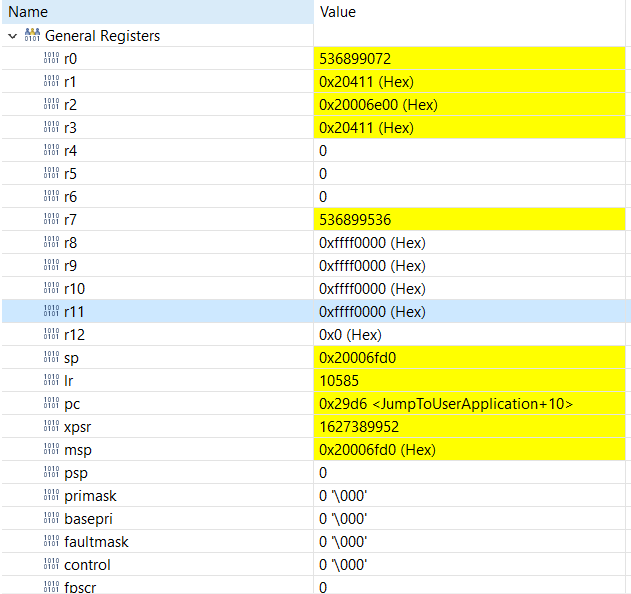
Task: Click the xpsr value 1627389952
Action: click(357, 427)
